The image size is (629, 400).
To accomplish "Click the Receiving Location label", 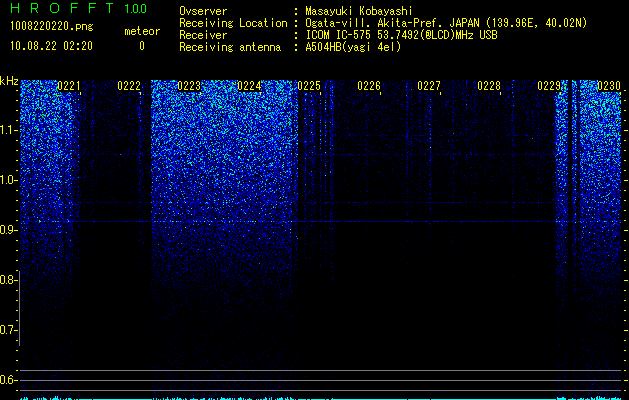I will click(233, 23).
